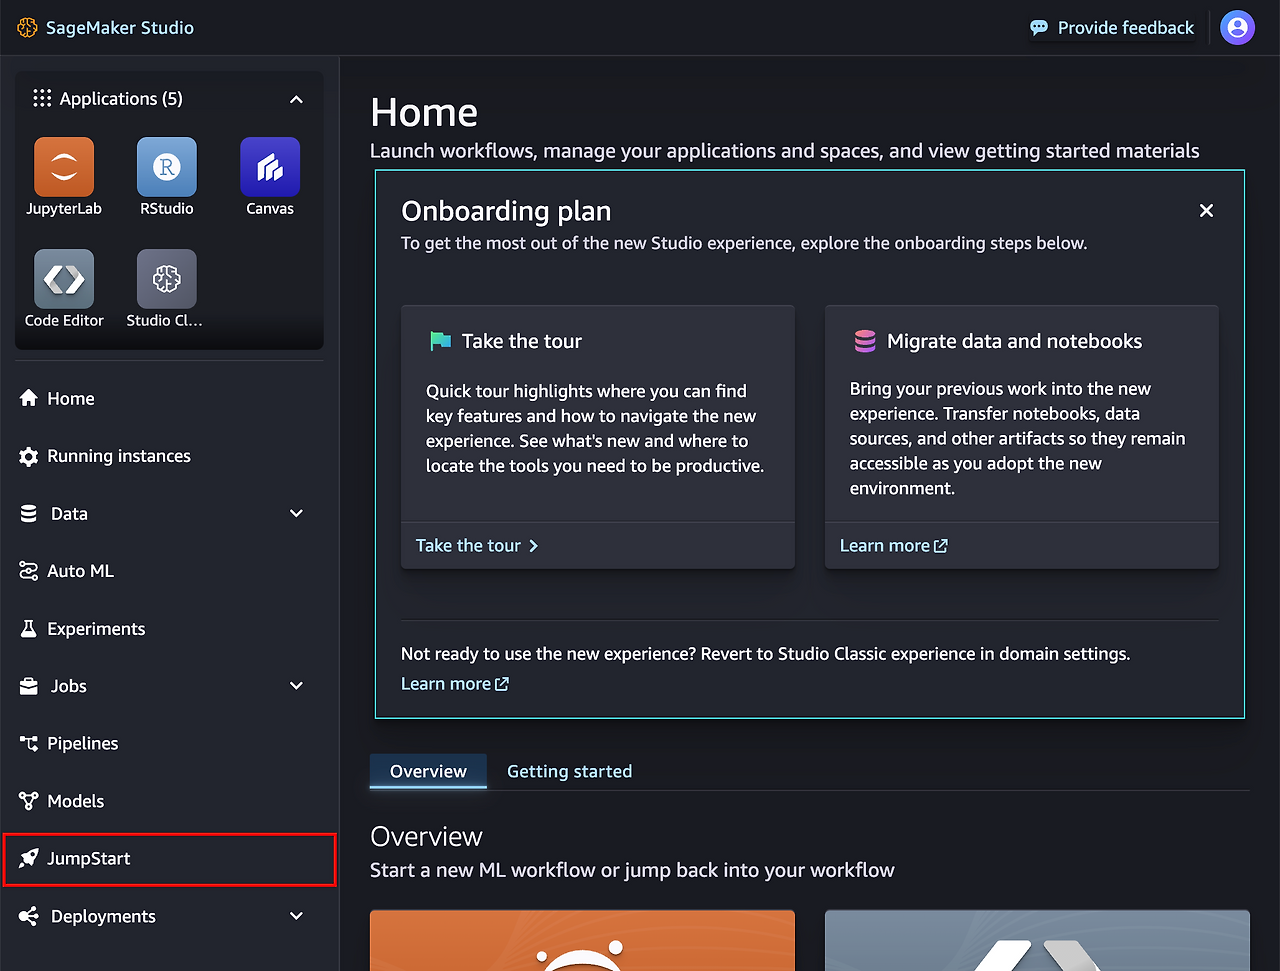Expand the Jobs menu chevron
The image size is (1280, 971).
tap(296, 686)
